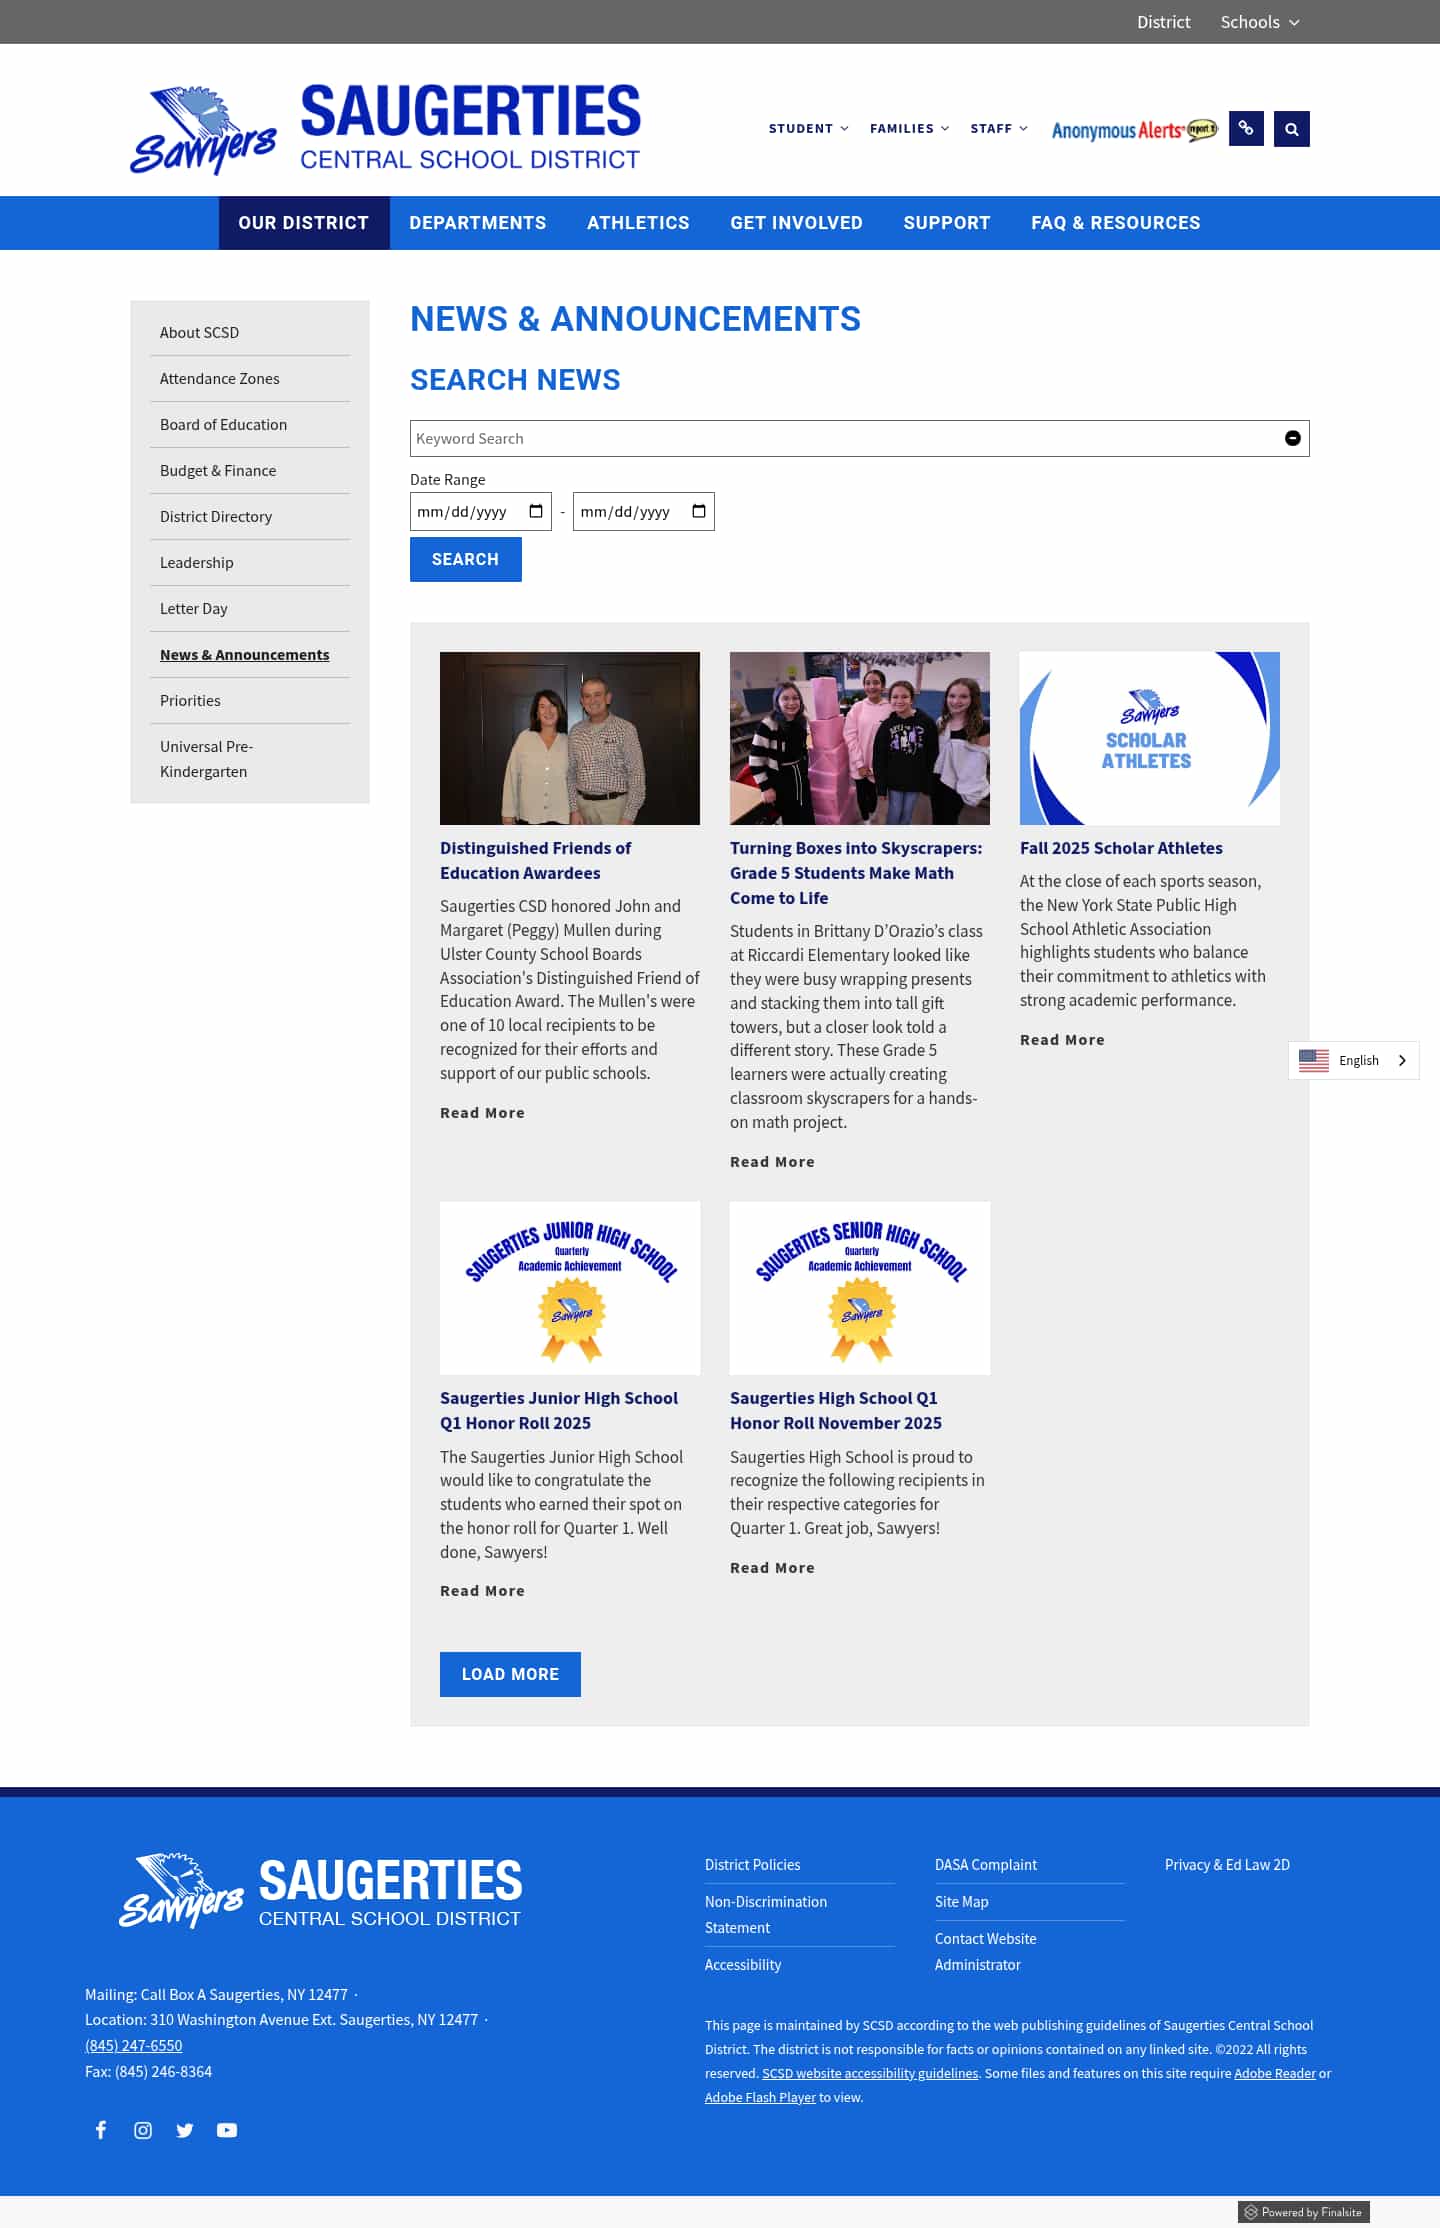Screen dimensions: 1440x2228
Task: Click the SEARCH button
Action: 465,559
